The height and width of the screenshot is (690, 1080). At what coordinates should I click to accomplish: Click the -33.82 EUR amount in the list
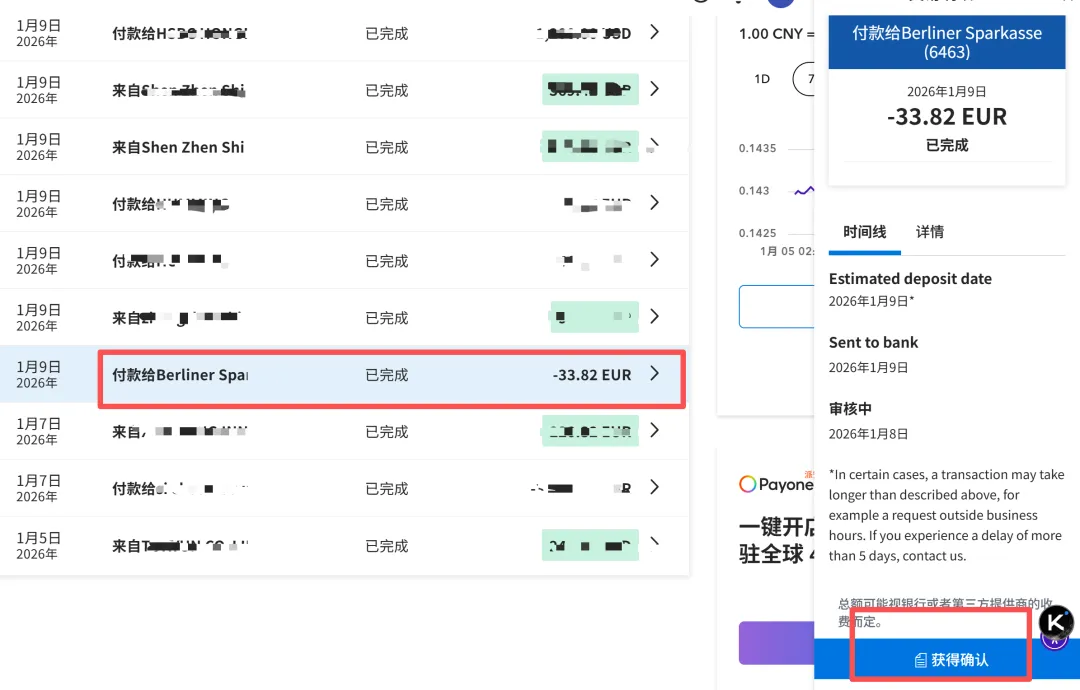pos(592,375)
